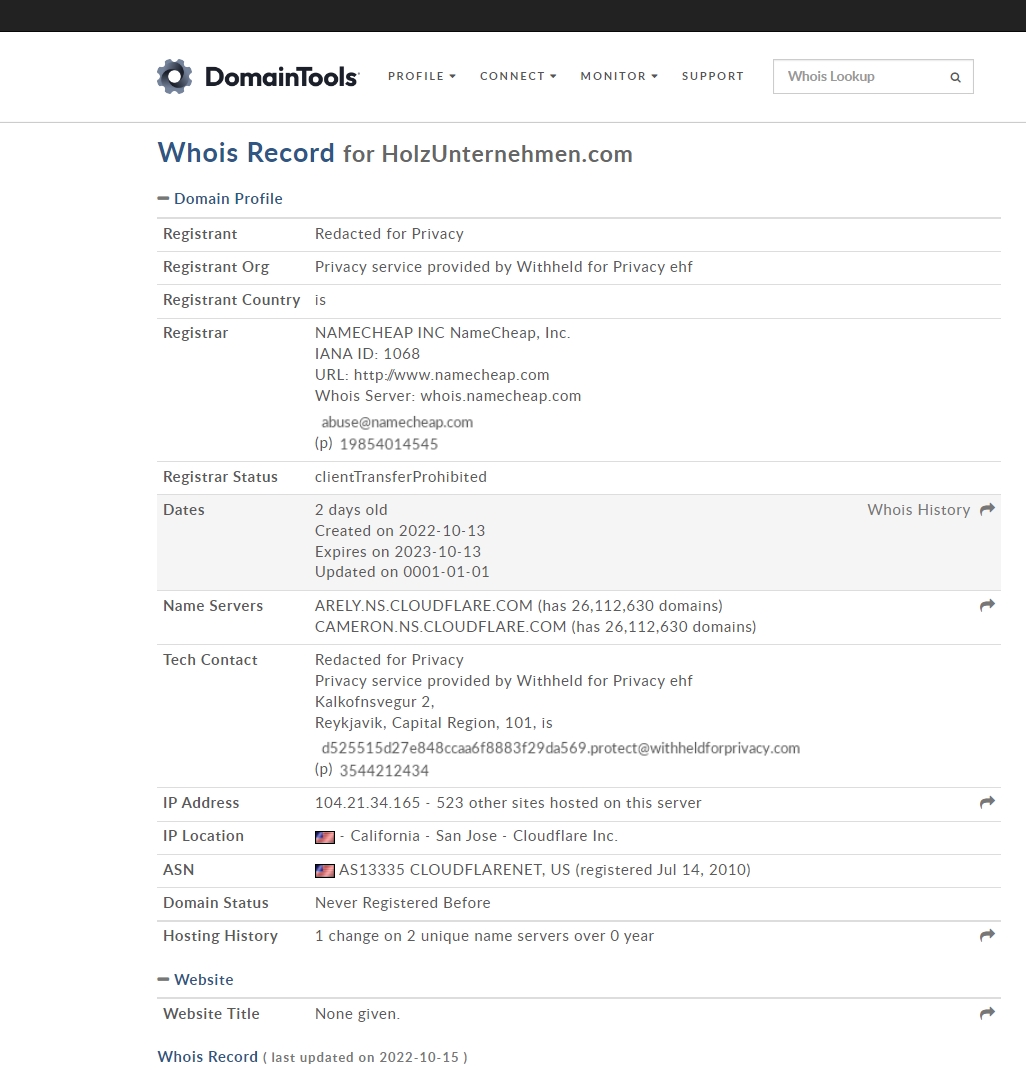This screenshot has width=1026, height=1070.
Task: Click tech contact phone 3544212434
Action: click(384, 770)
